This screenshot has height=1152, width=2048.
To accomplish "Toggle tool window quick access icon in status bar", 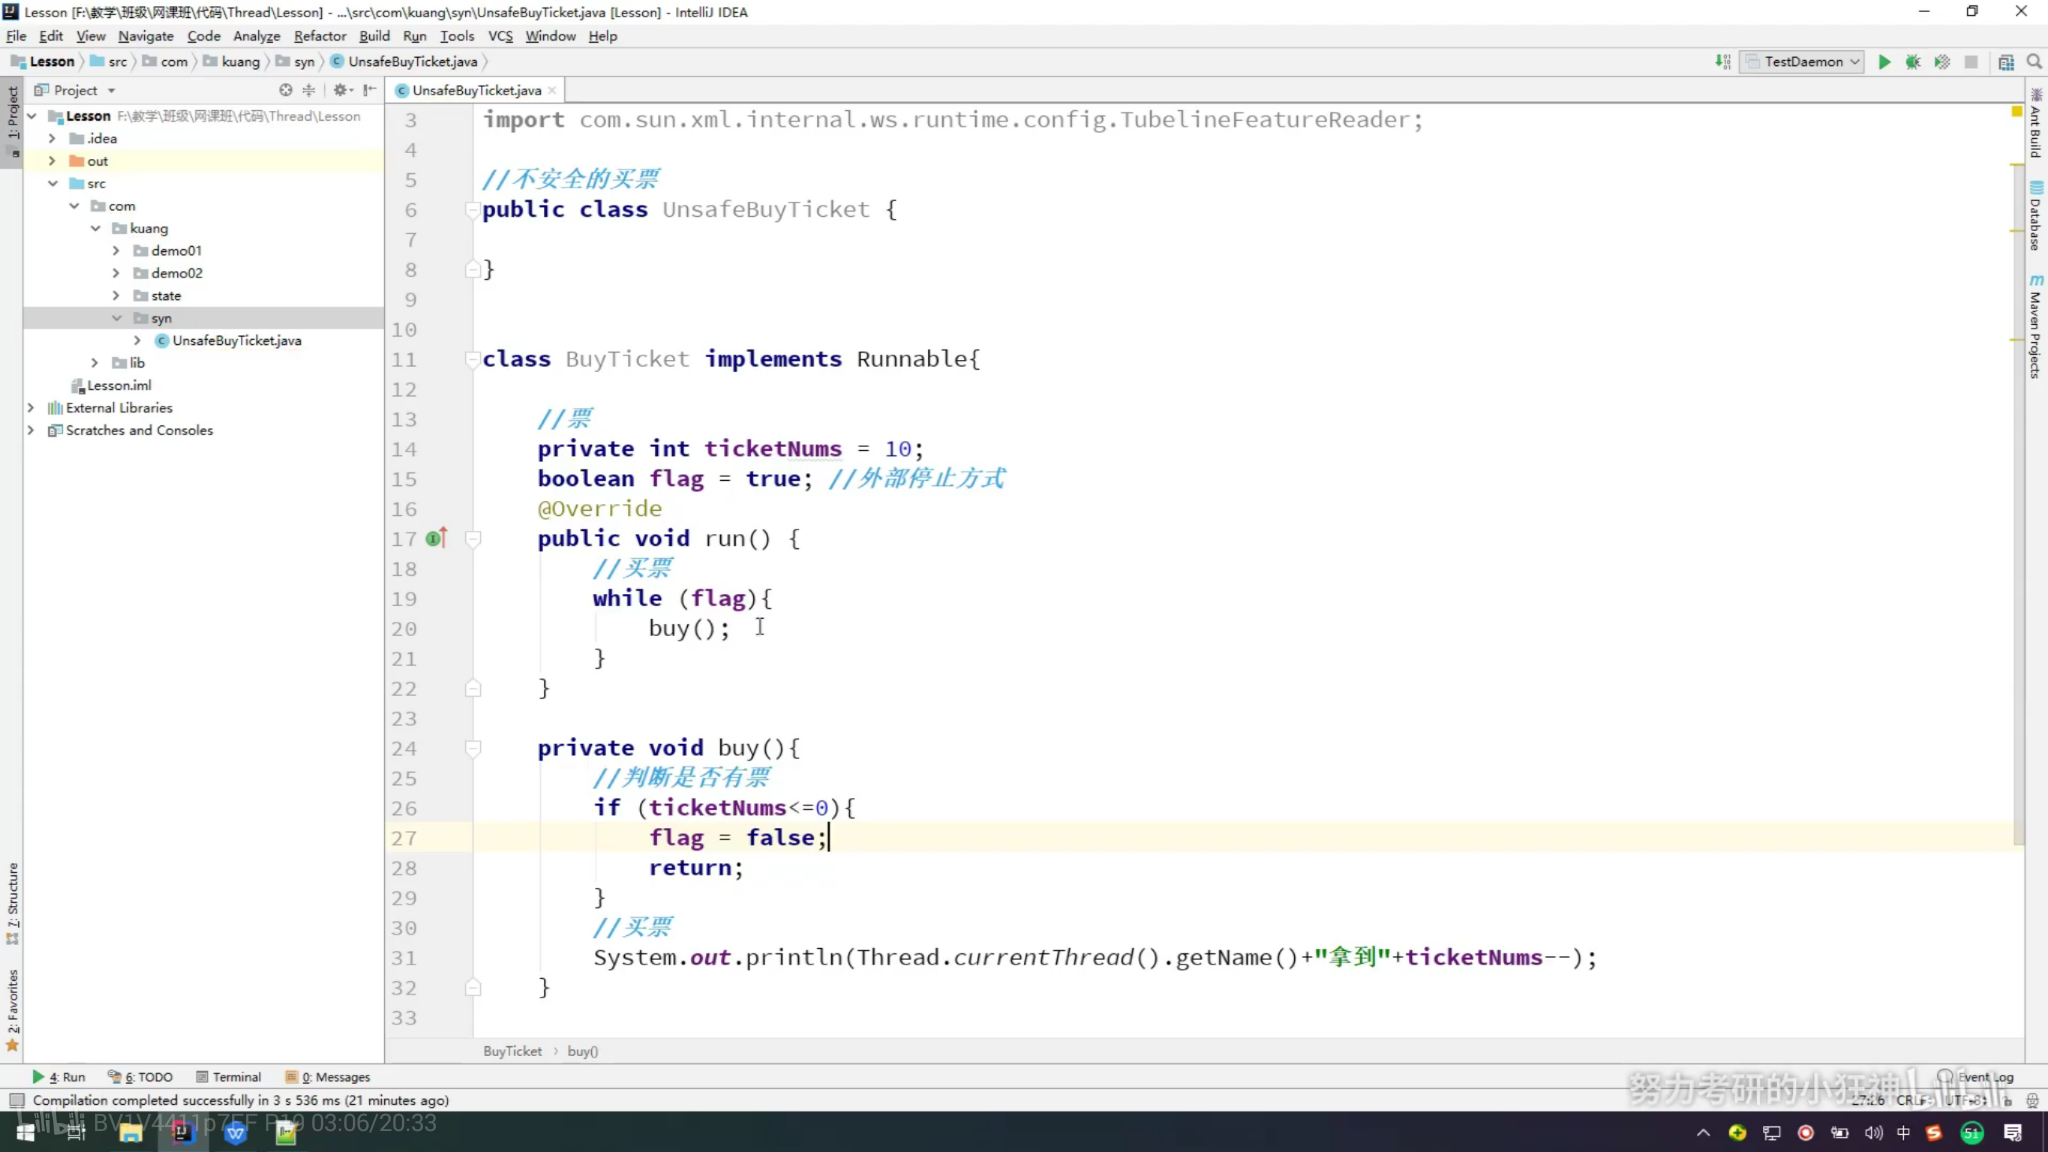I will point(16,1100).
